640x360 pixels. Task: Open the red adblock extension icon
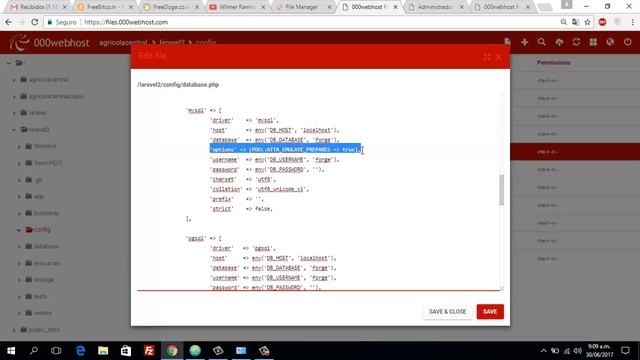(x=602, y=22)
